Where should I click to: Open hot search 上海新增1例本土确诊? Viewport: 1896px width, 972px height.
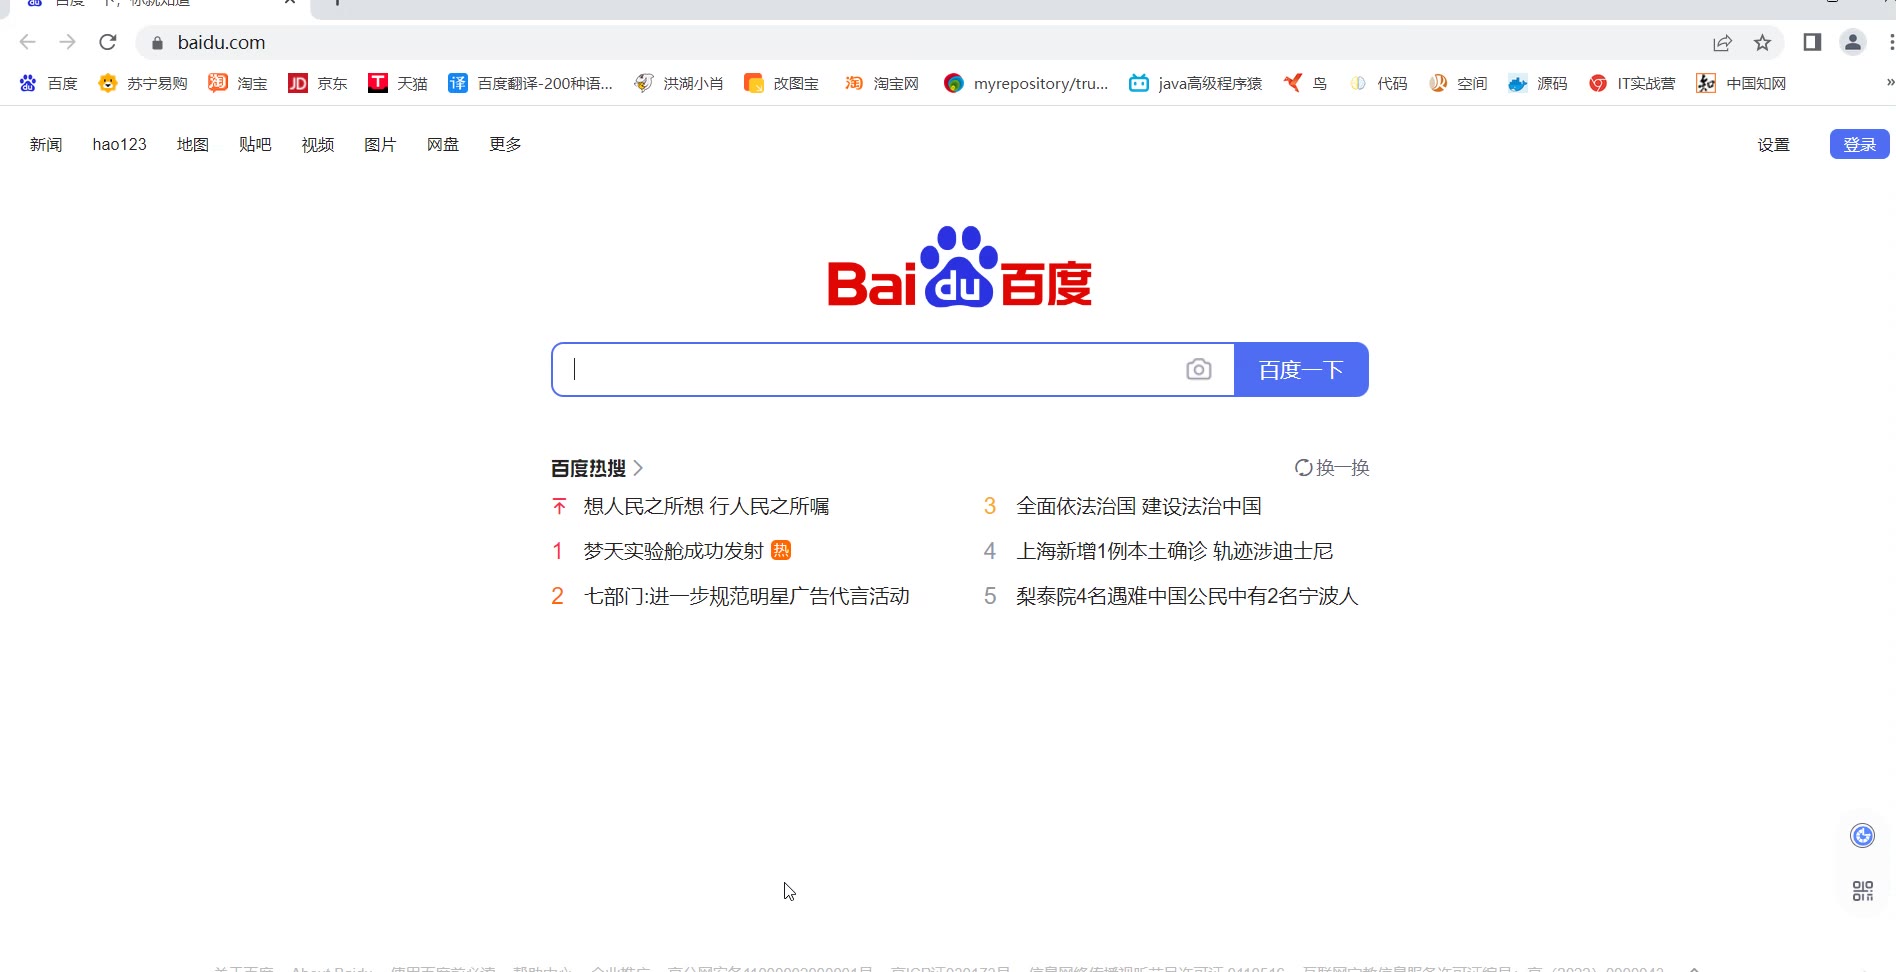[1174, 551]
